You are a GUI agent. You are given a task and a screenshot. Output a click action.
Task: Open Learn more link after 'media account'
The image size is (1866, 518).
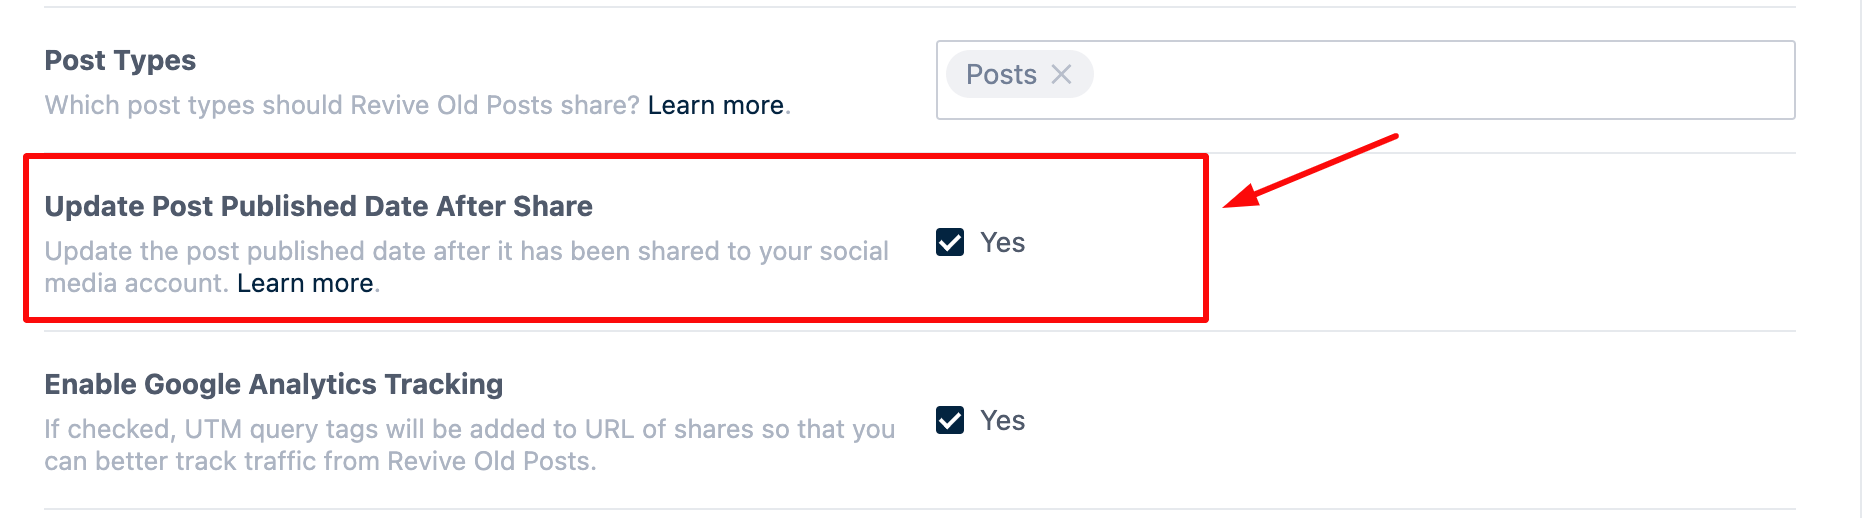305,284
